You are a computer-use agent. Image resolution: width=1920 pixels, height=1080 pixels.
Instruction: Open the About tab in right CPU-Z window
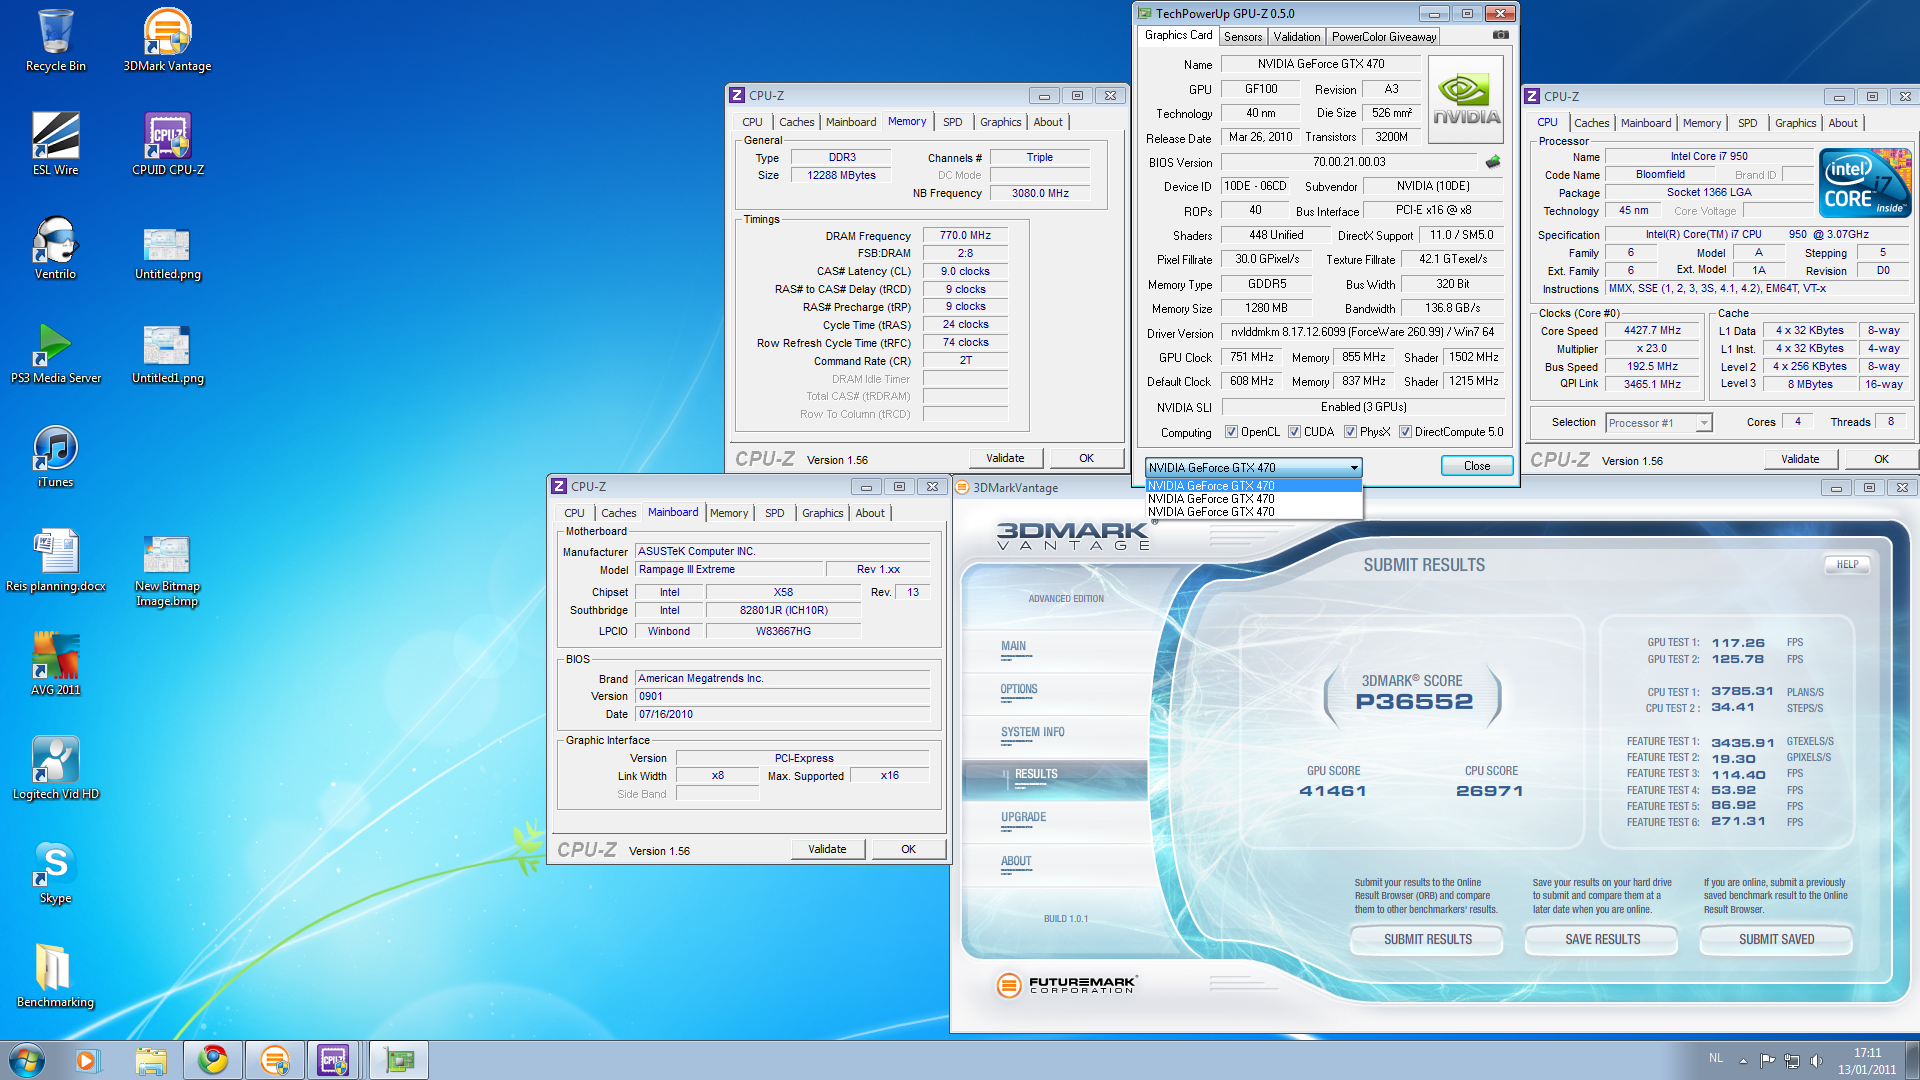point(1843,123)
